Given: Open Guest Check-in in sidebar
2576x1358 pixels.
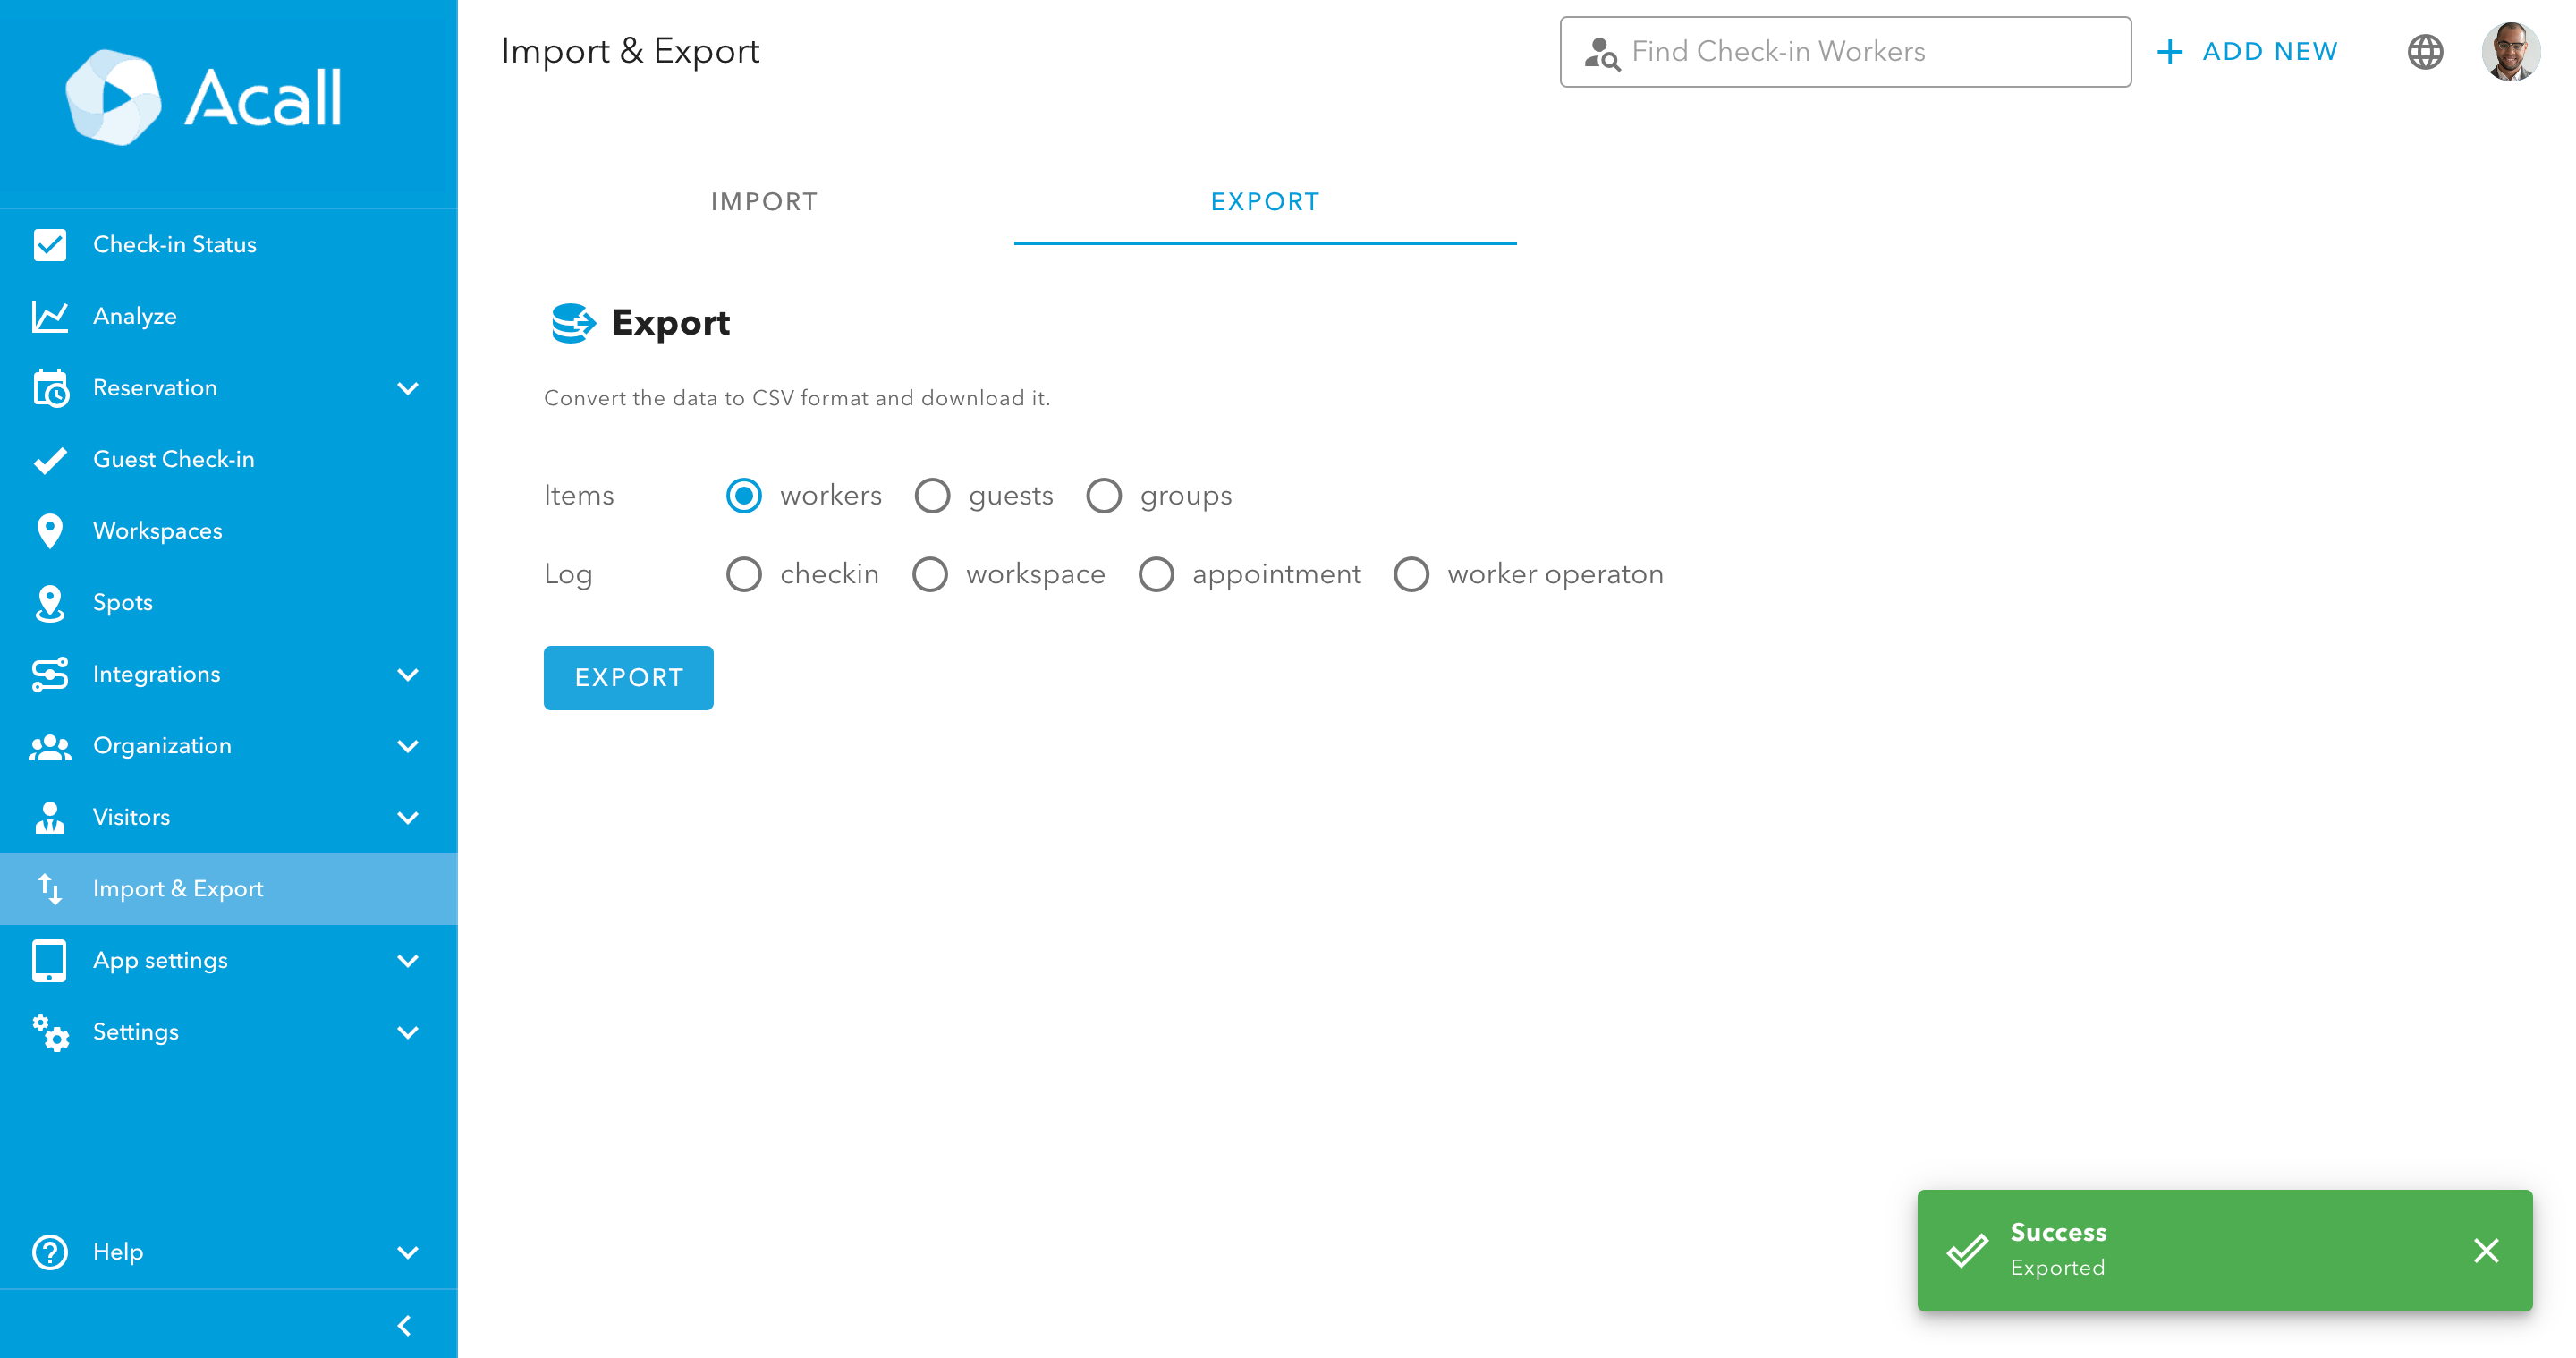Looking at the screenshot, I should [229, 459].
